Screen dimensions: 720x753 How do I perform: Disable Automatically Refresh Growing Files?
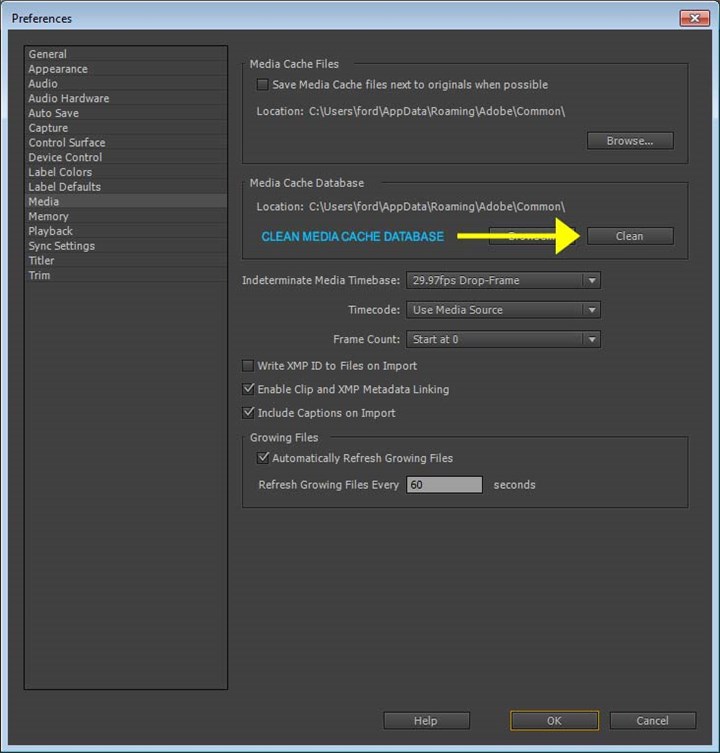tap(262, 458)
